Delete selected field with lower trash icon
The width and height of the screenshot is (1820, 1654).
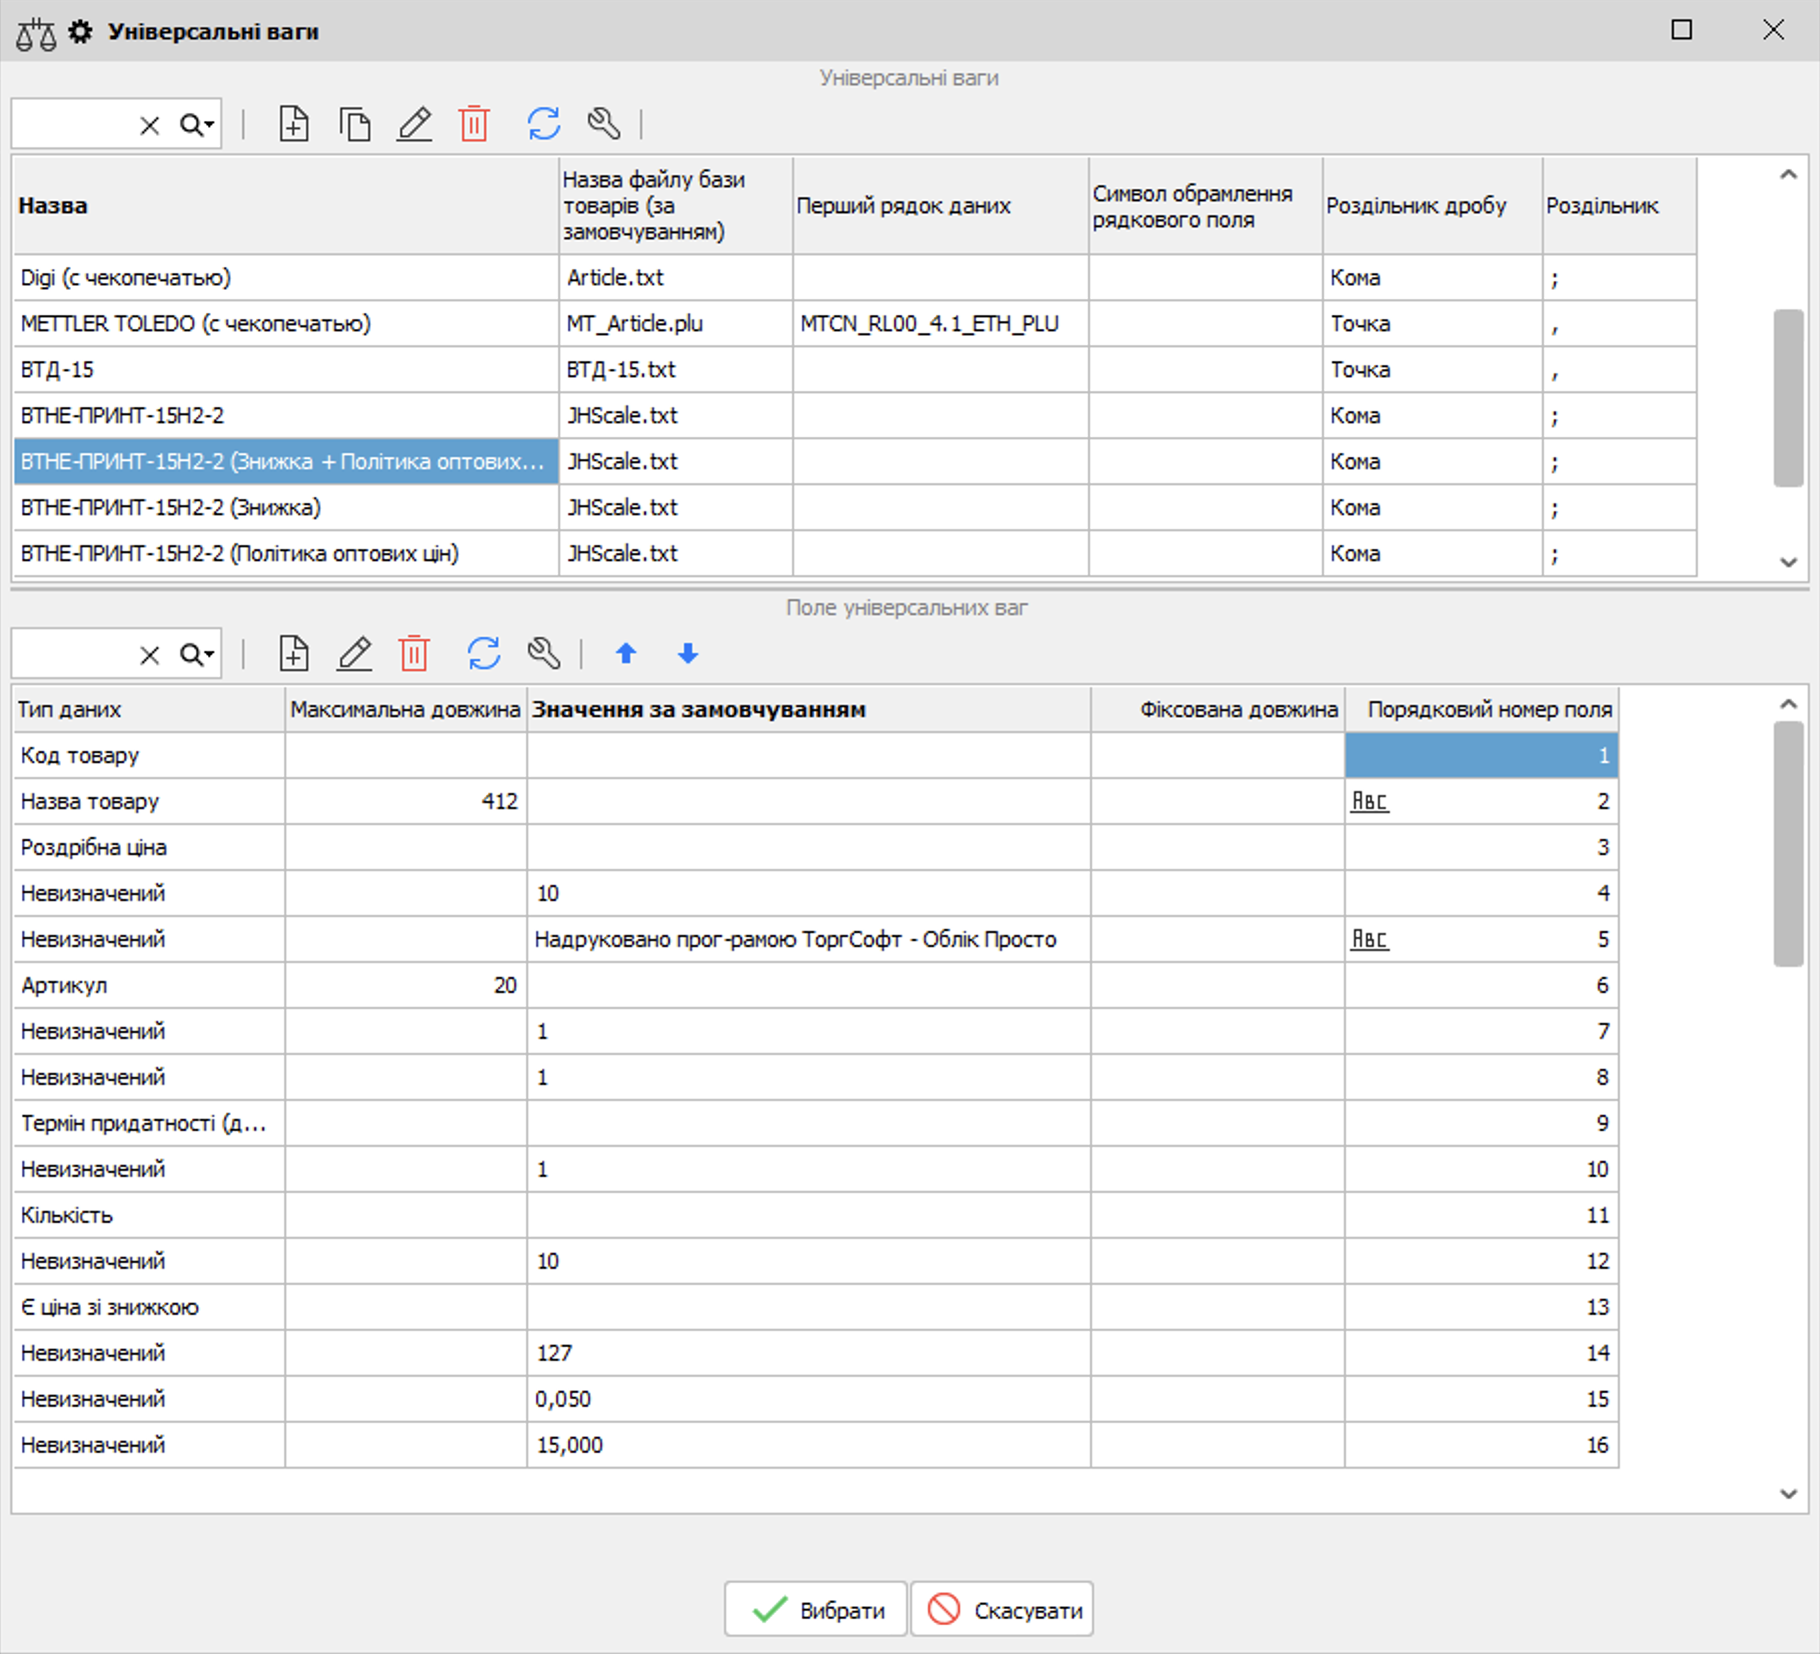(x=414, y=654)
